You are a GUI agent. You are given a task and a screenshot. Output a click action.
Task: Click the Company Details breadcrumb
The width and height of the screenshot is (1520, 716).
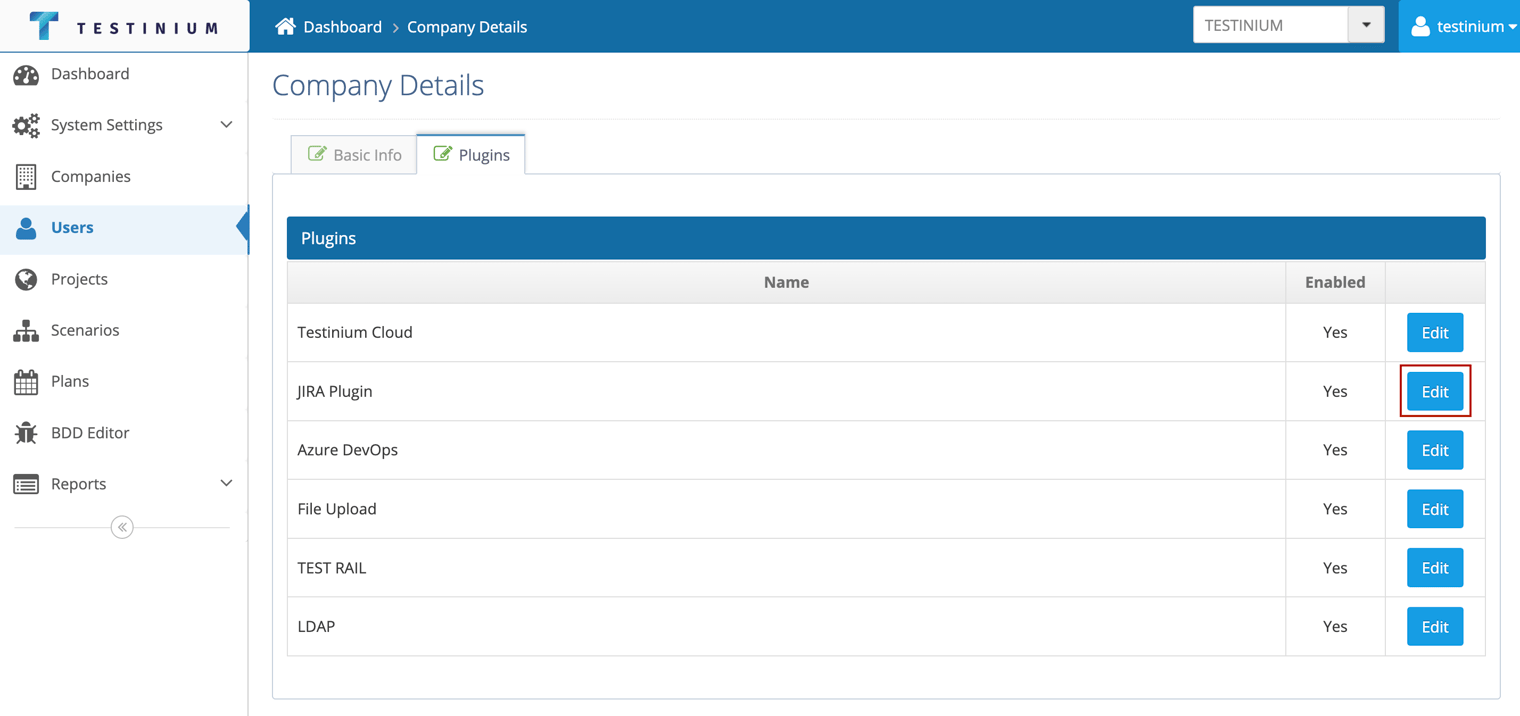(467, 27)
